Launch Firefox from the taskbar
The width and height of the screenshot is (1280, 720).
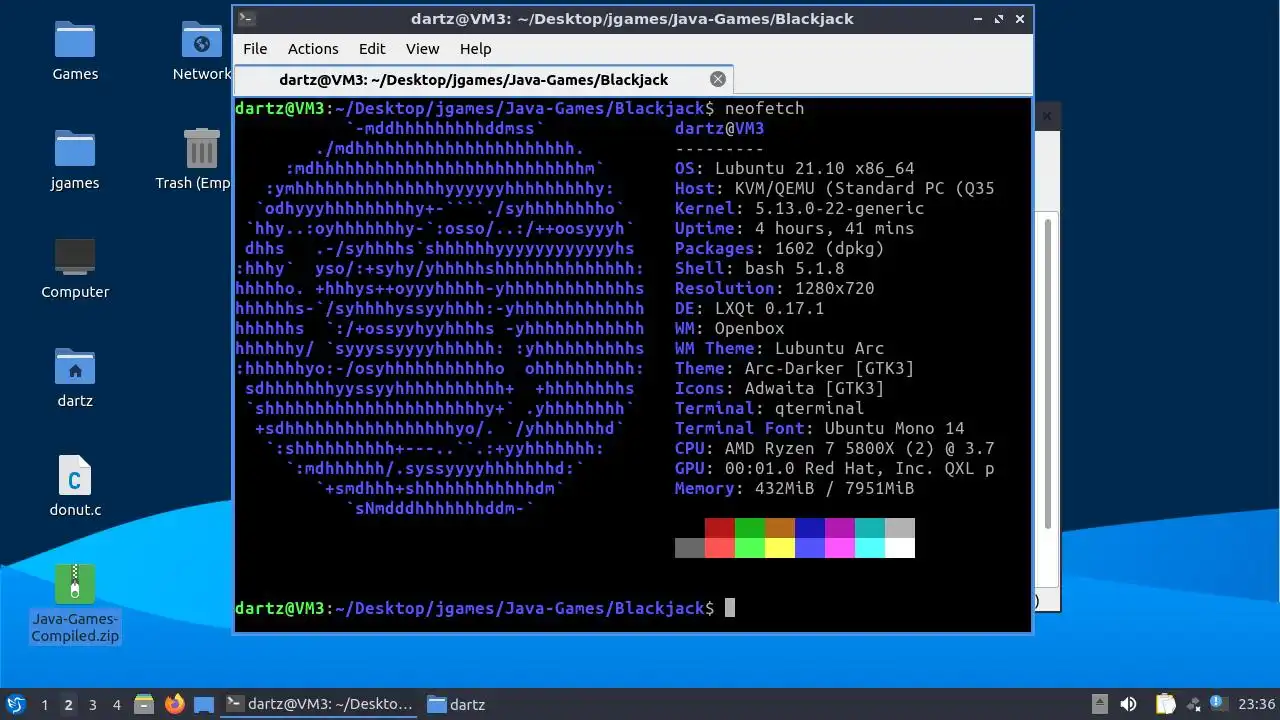click(175, 704)
